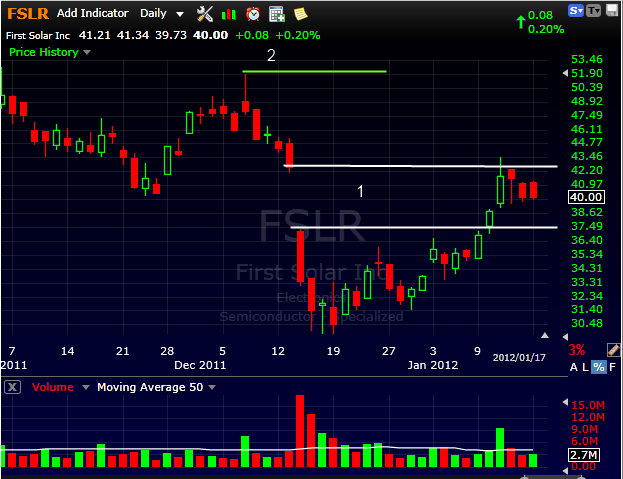The height and width of the screenshot is (479, 623).
Task: Click the price axis arrow at 51.90
Action: tap(565, 73)
